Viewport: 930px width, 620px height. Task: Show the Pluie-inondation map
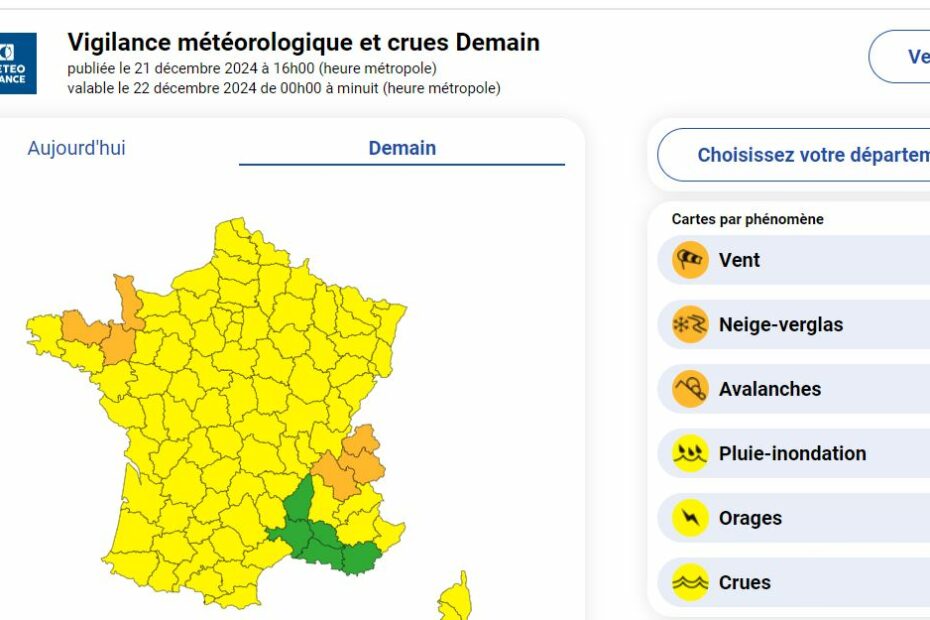794,453
